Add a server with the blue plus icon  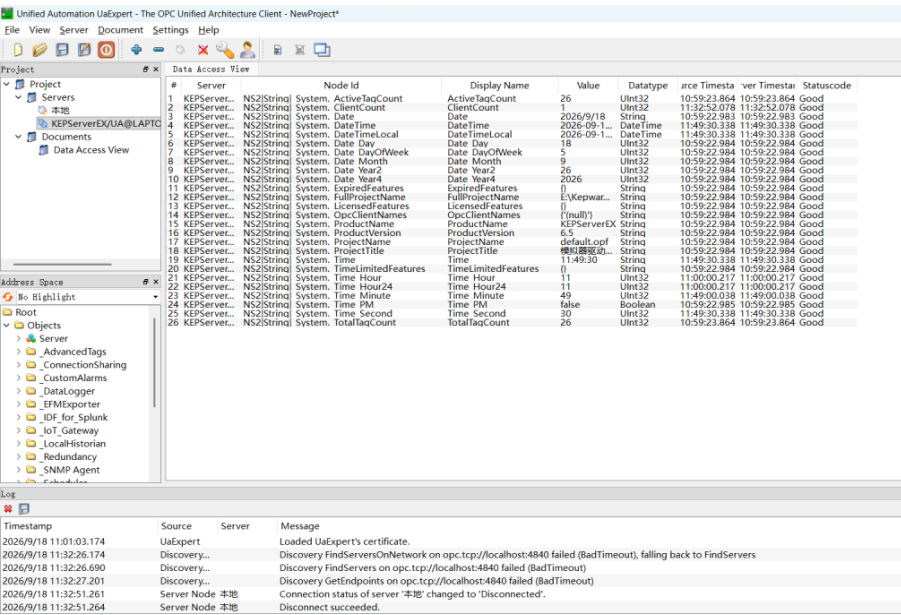coord(136,50)
